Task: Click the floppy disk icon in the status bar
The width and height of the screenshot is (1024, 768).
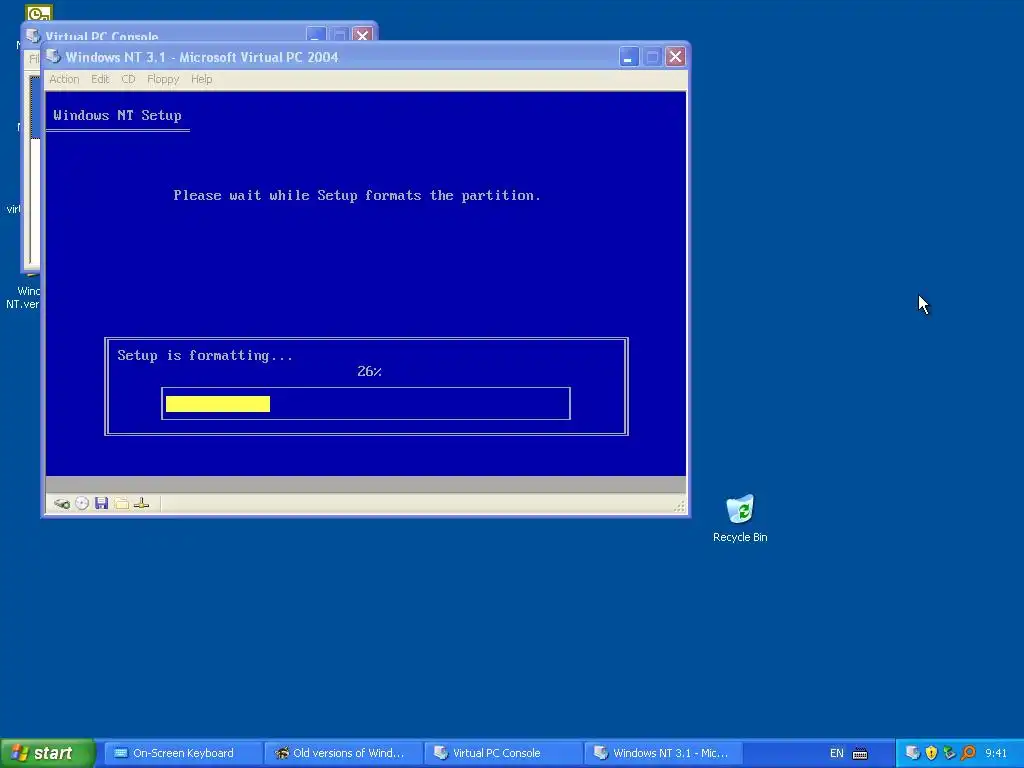Action: click(101, 503)
